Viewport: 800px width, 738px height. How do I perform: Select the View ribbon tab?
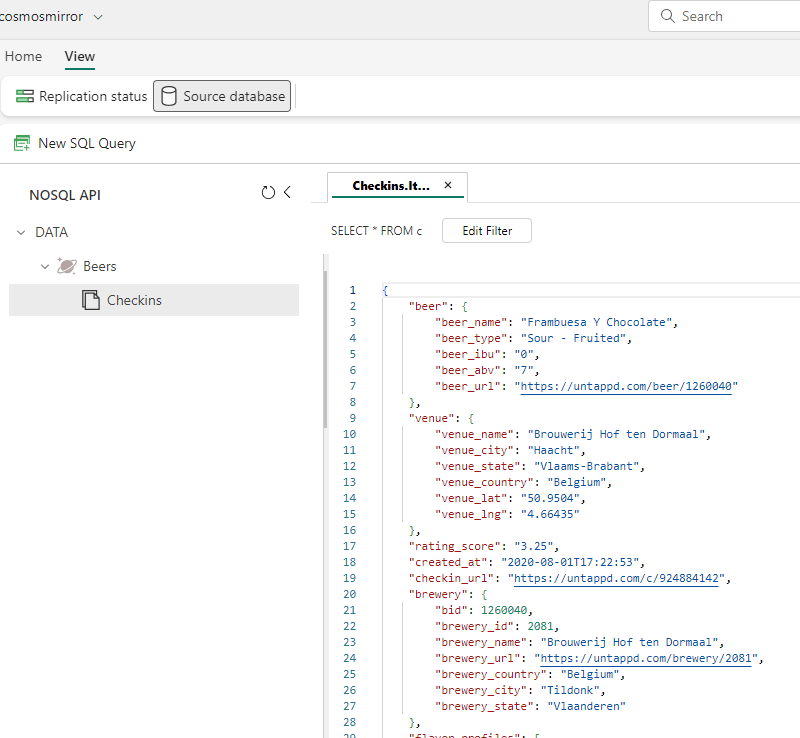[x=80, y=57]
